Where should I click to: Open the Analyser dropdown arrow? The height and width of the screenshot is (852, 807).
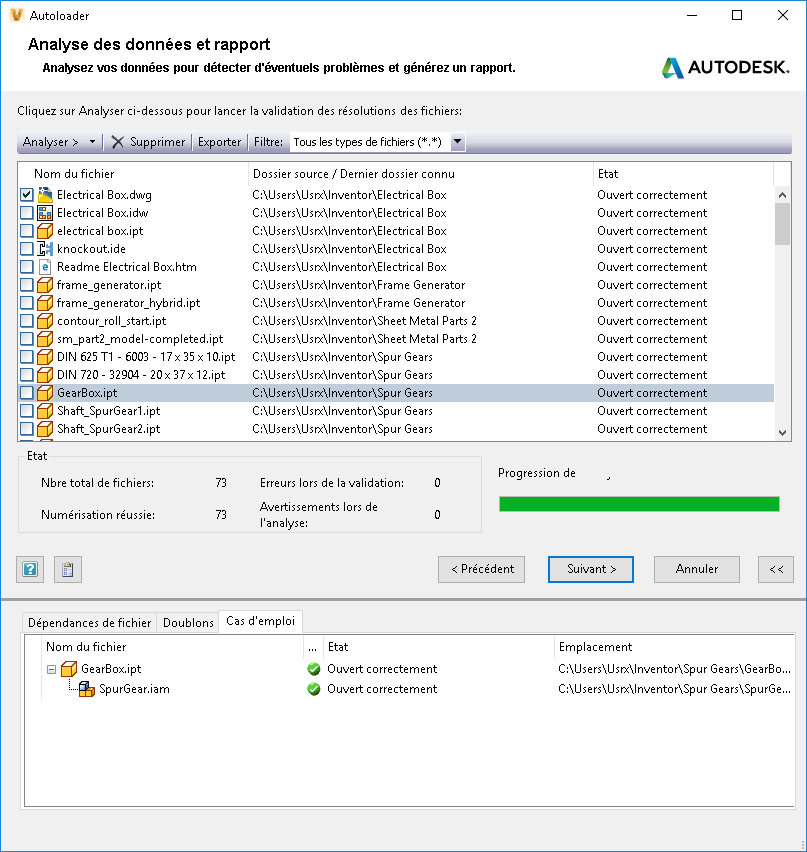[92, 142]
